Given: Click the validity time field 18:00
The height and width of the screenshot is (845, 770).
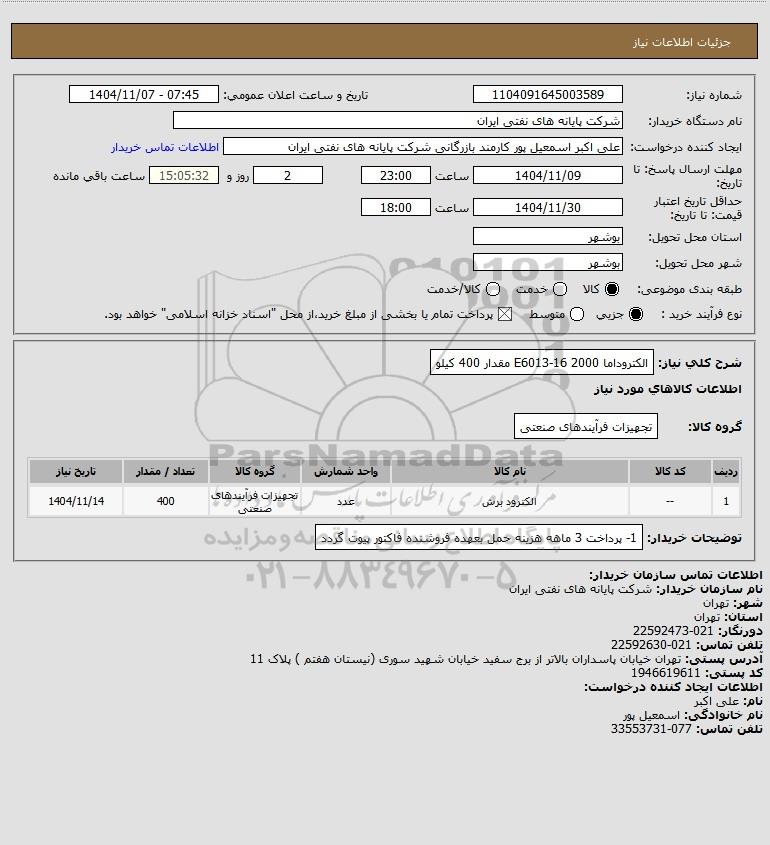Looking at the screenshot, I should click(396, 207).
